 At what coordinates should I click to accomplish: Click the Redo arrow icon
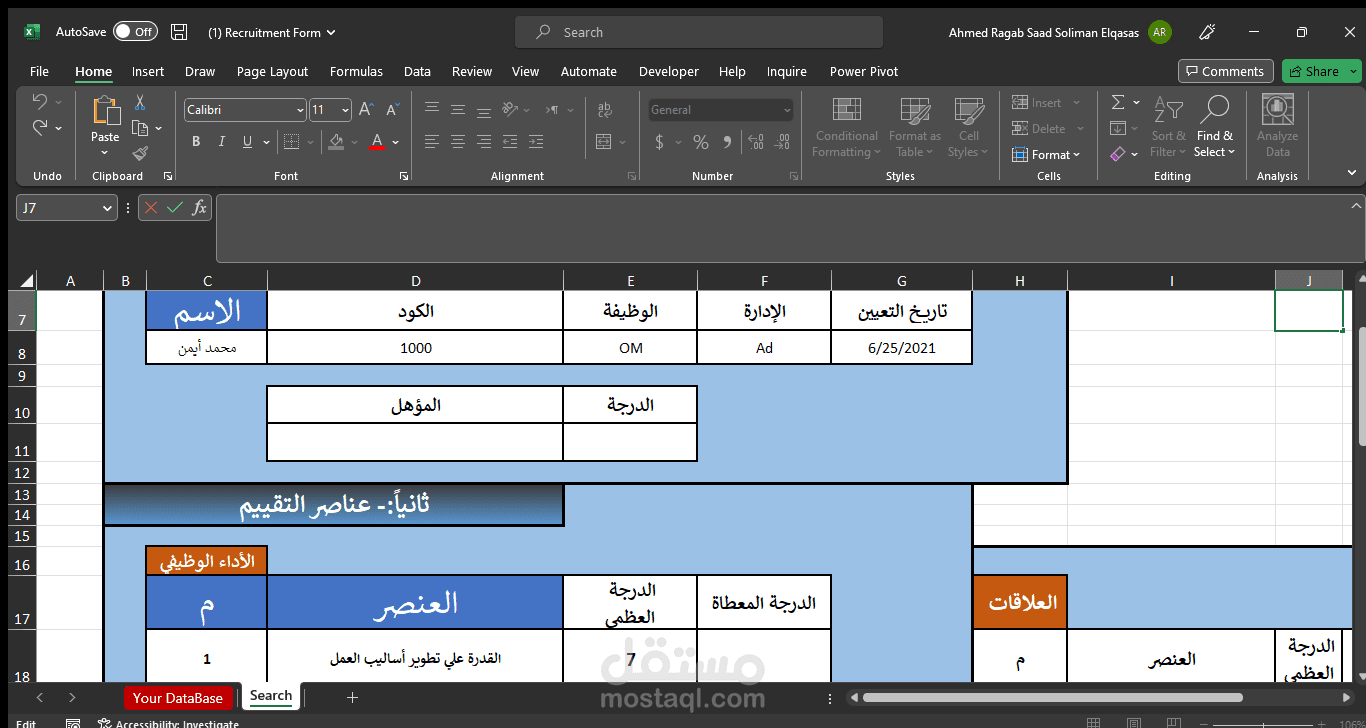(39, 127)
